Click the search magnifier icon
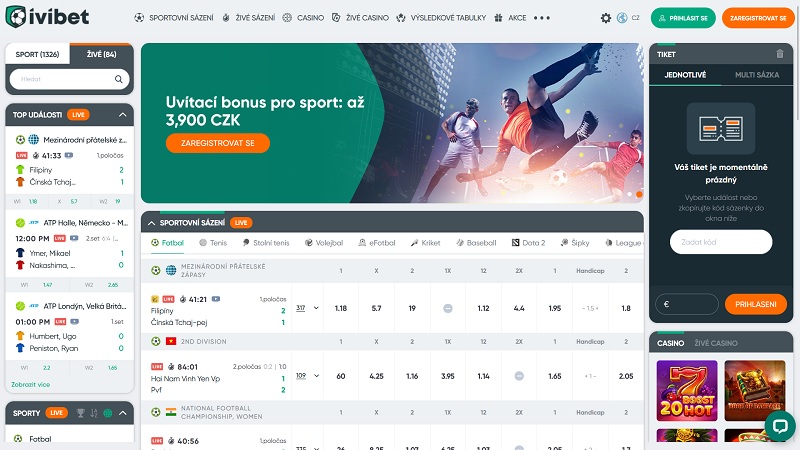Image resolution: width=800 pixels, height=450 pixels. (x=118, y=79)
